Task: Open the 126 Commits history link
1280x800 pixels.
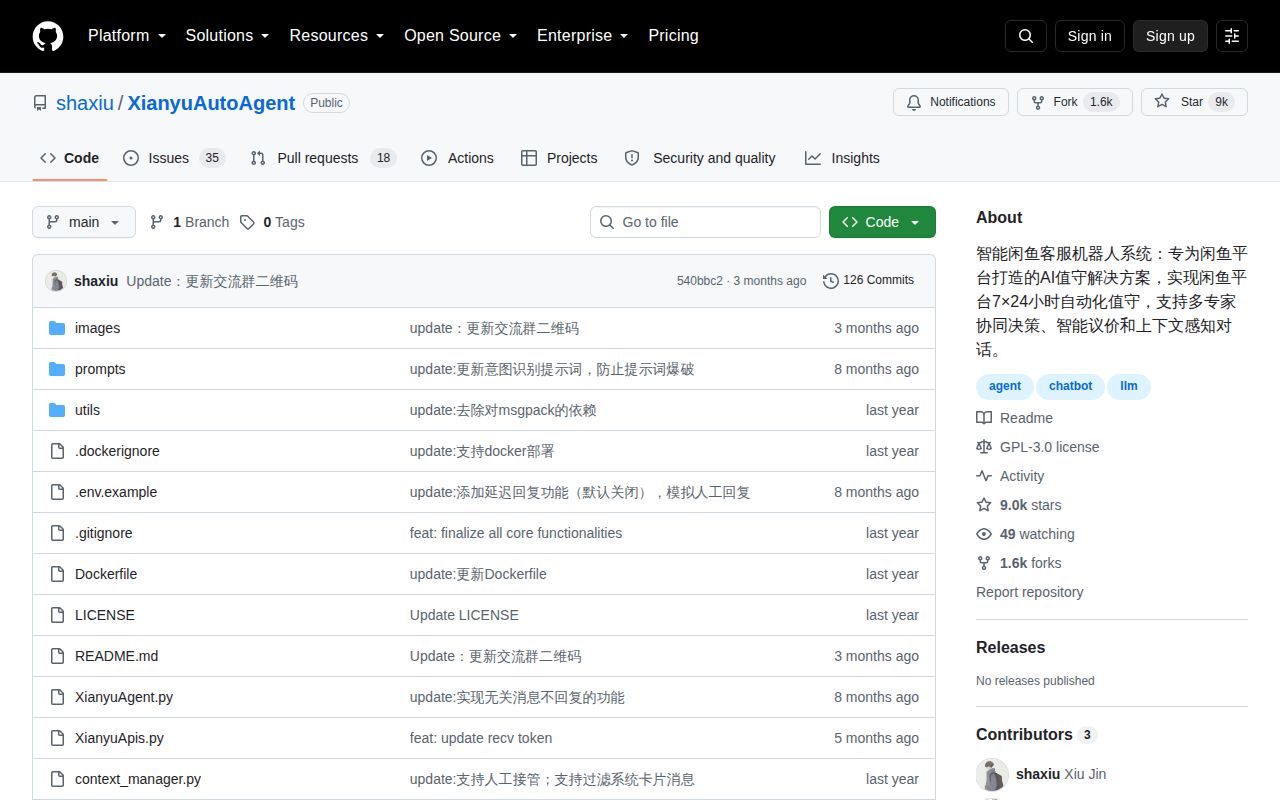Action: coord(868,280)
